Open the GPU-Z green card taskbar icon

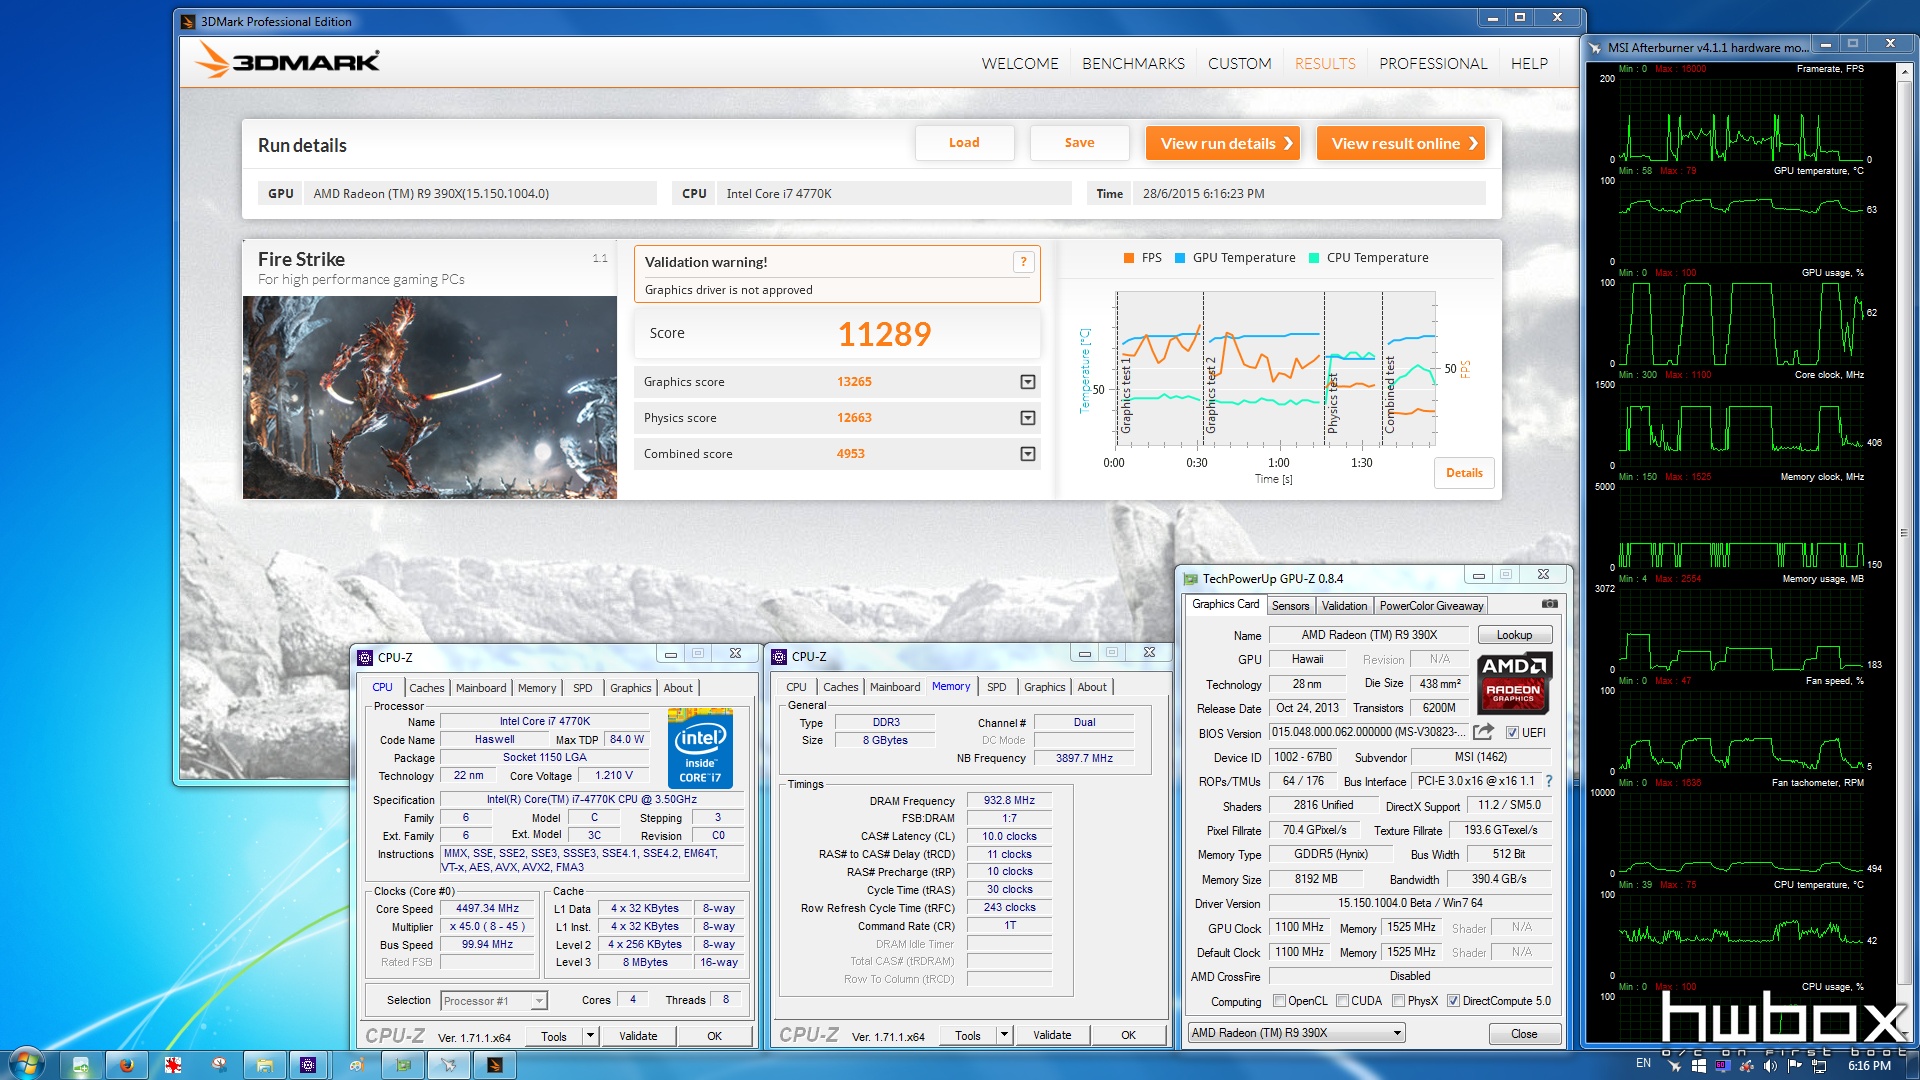403,1065
